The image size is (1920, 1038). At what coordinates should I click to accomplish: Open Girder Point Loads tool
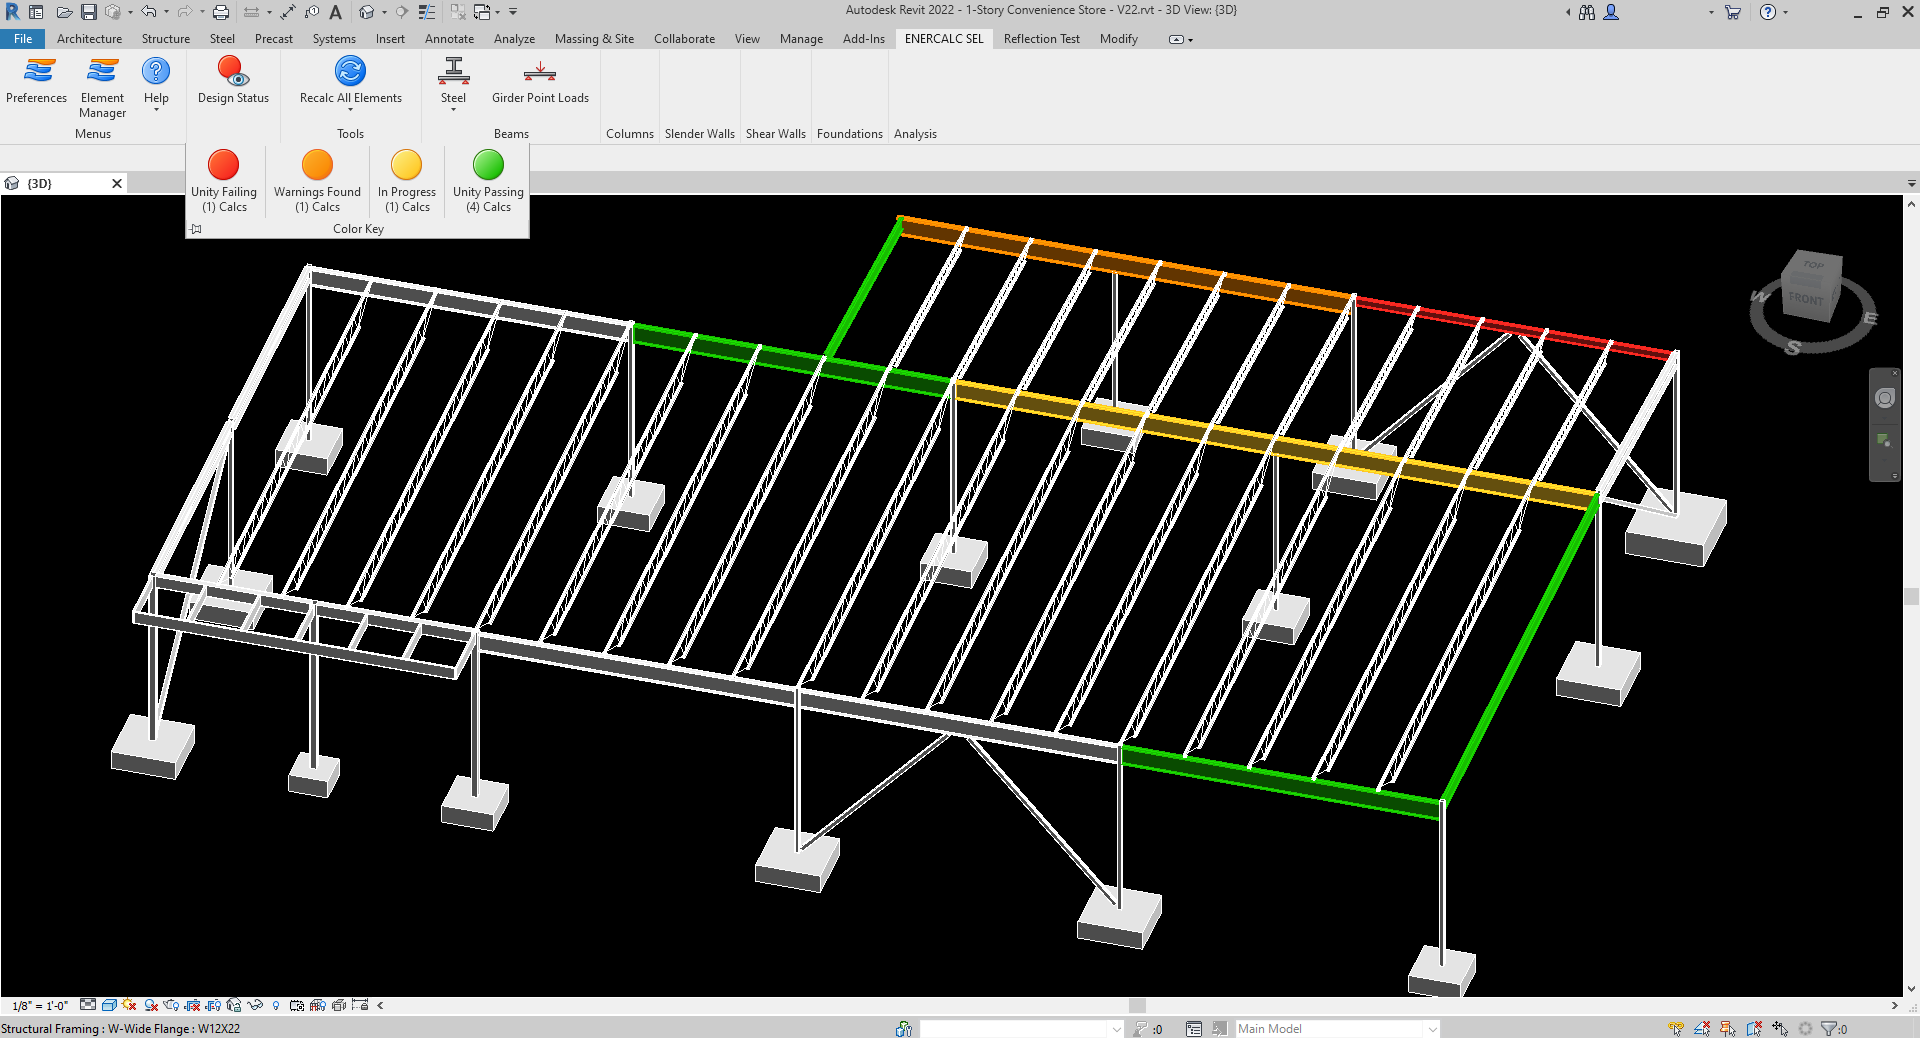click(x=540, y=81)
